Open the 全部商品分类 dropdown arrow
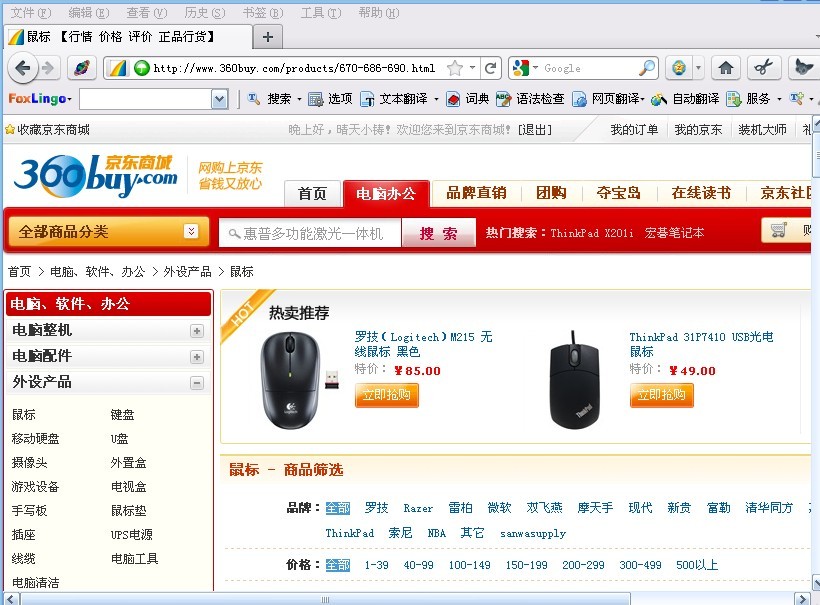This screenshot has width=820, height=605. (191, 231)
